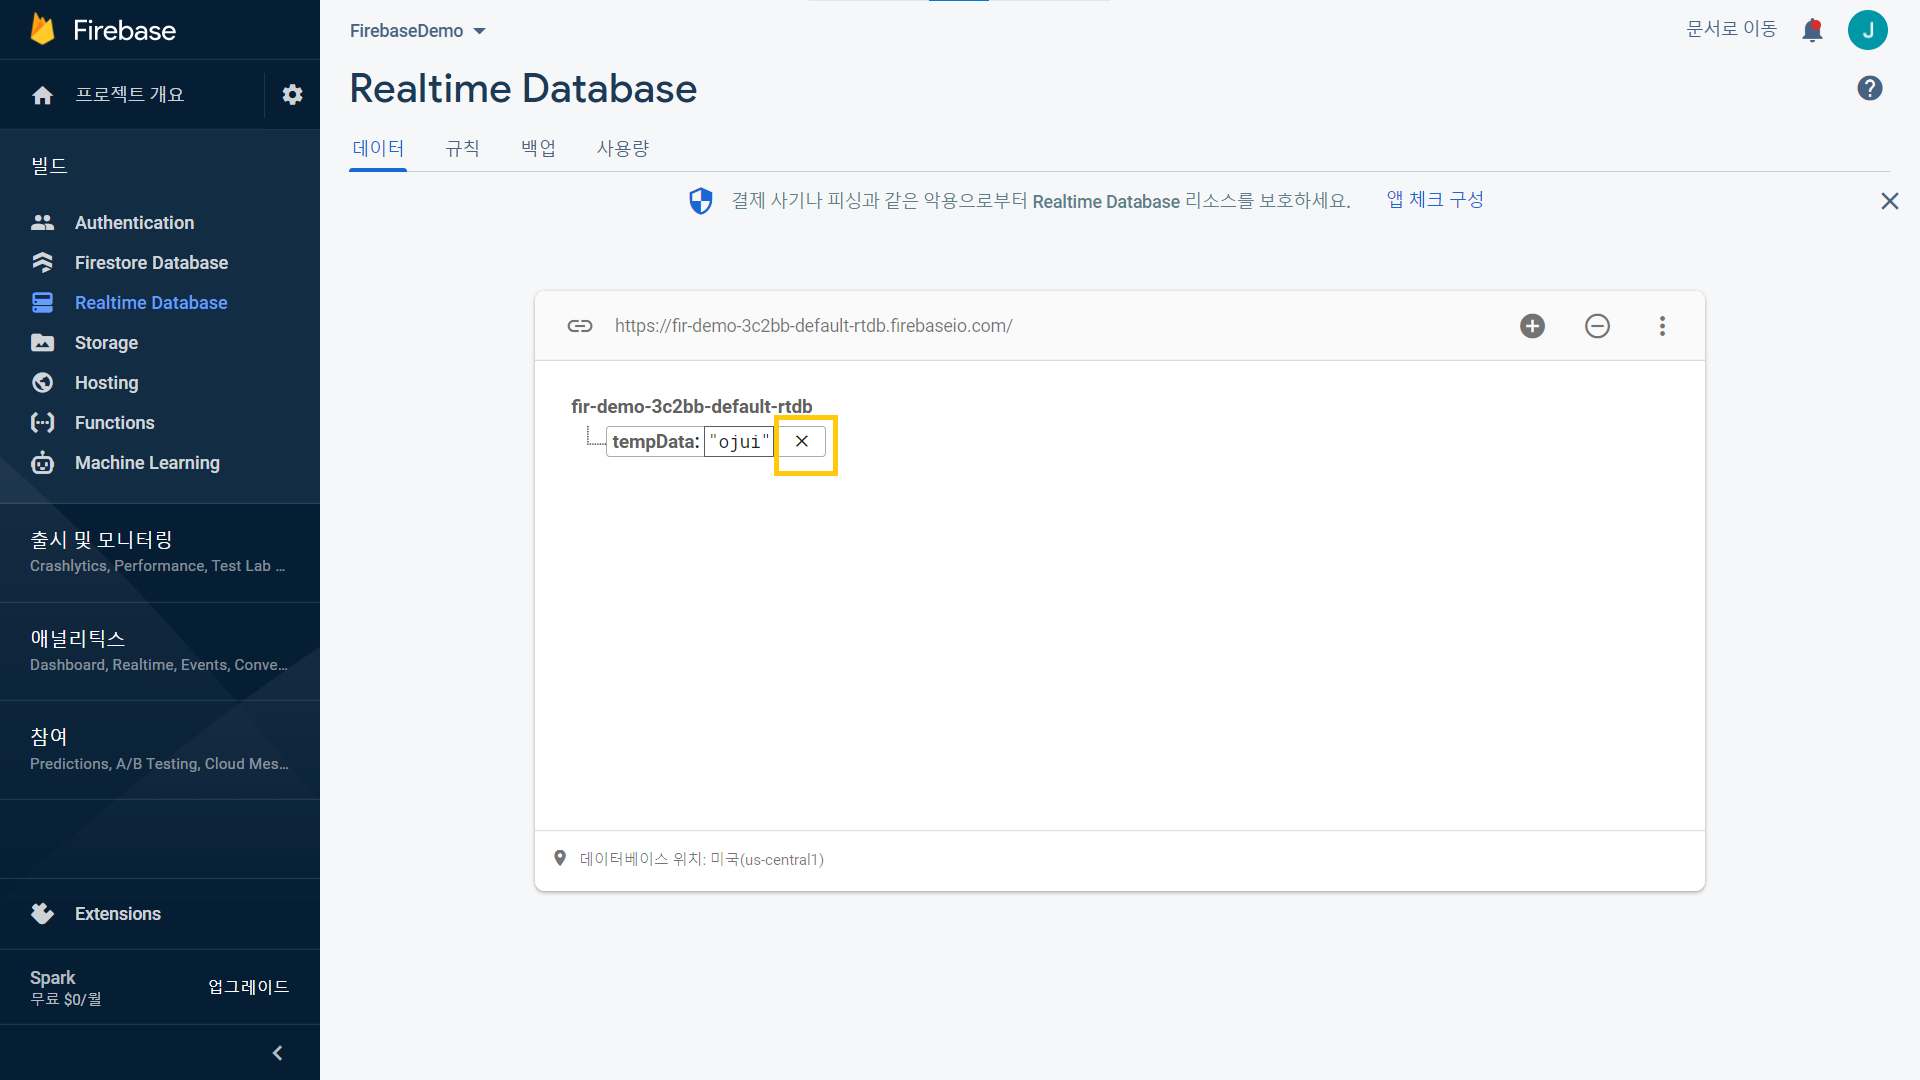Open the notifications bell

(x=1812, y=30)
